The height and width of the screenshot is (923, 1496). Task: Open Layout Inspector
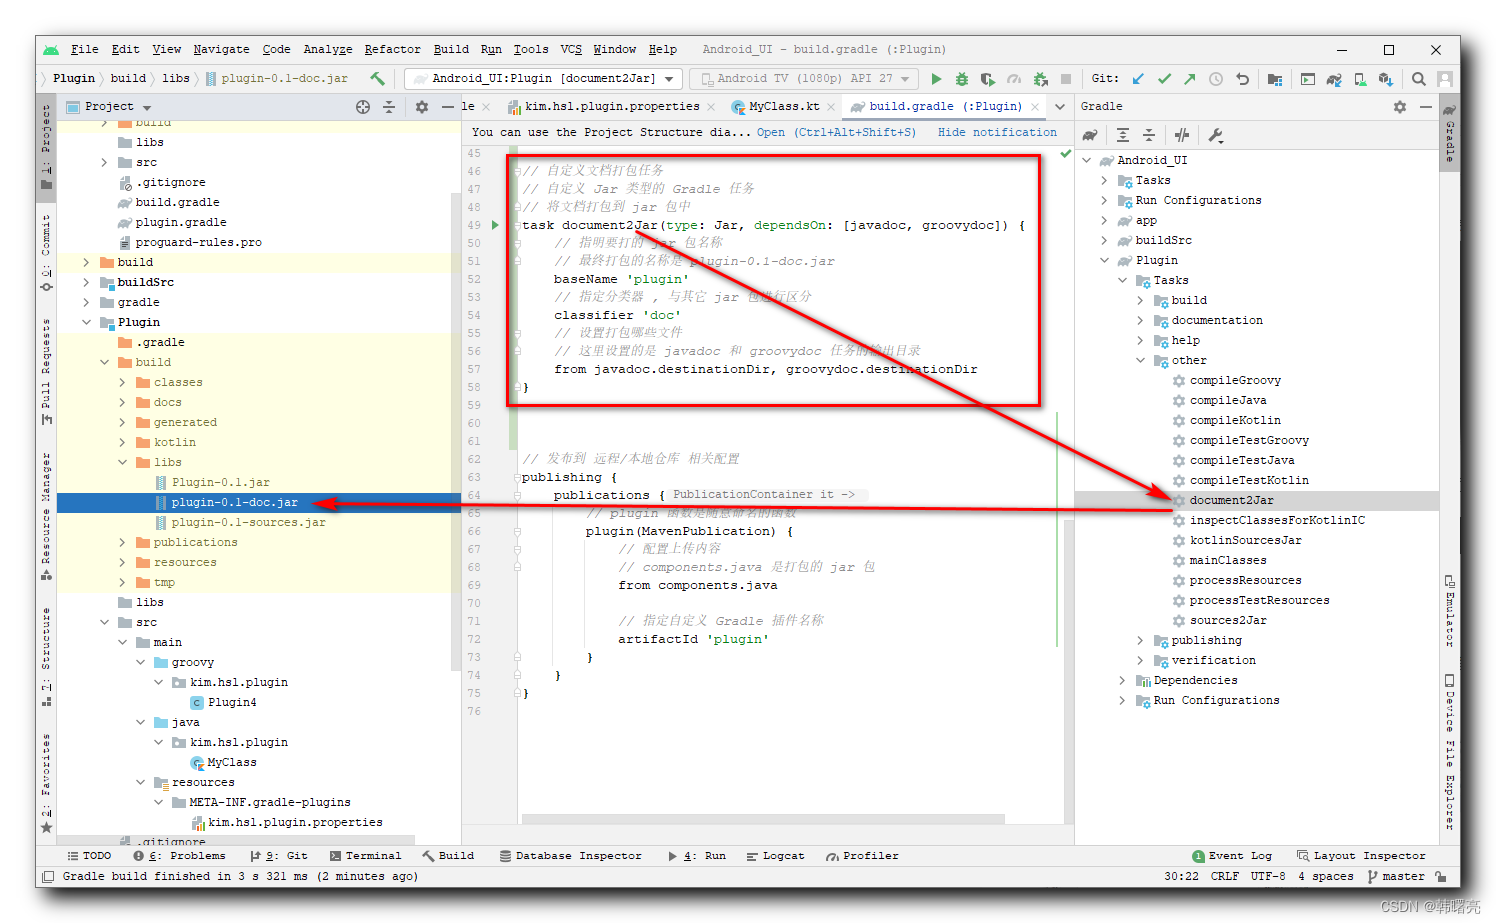(x=1361, y=856)
